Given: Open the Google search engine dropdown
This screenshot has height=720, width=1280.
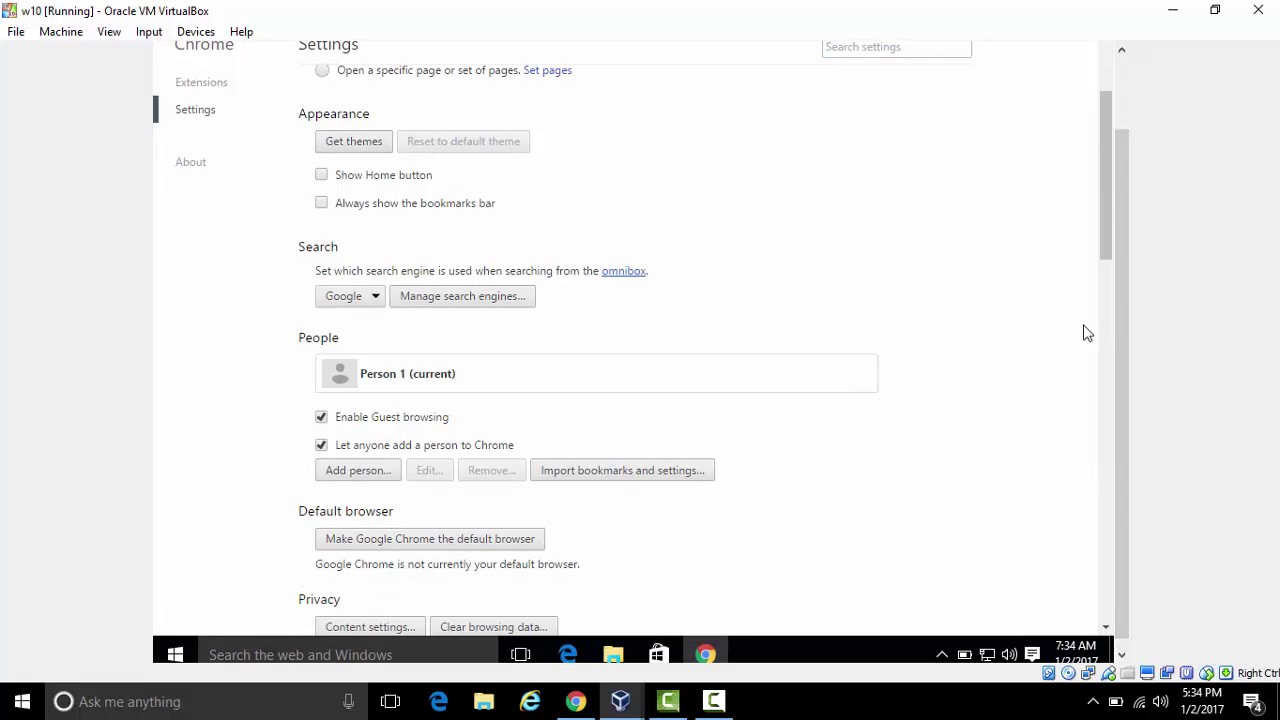Looking at the screenshot, I should (x=350, y=296).
